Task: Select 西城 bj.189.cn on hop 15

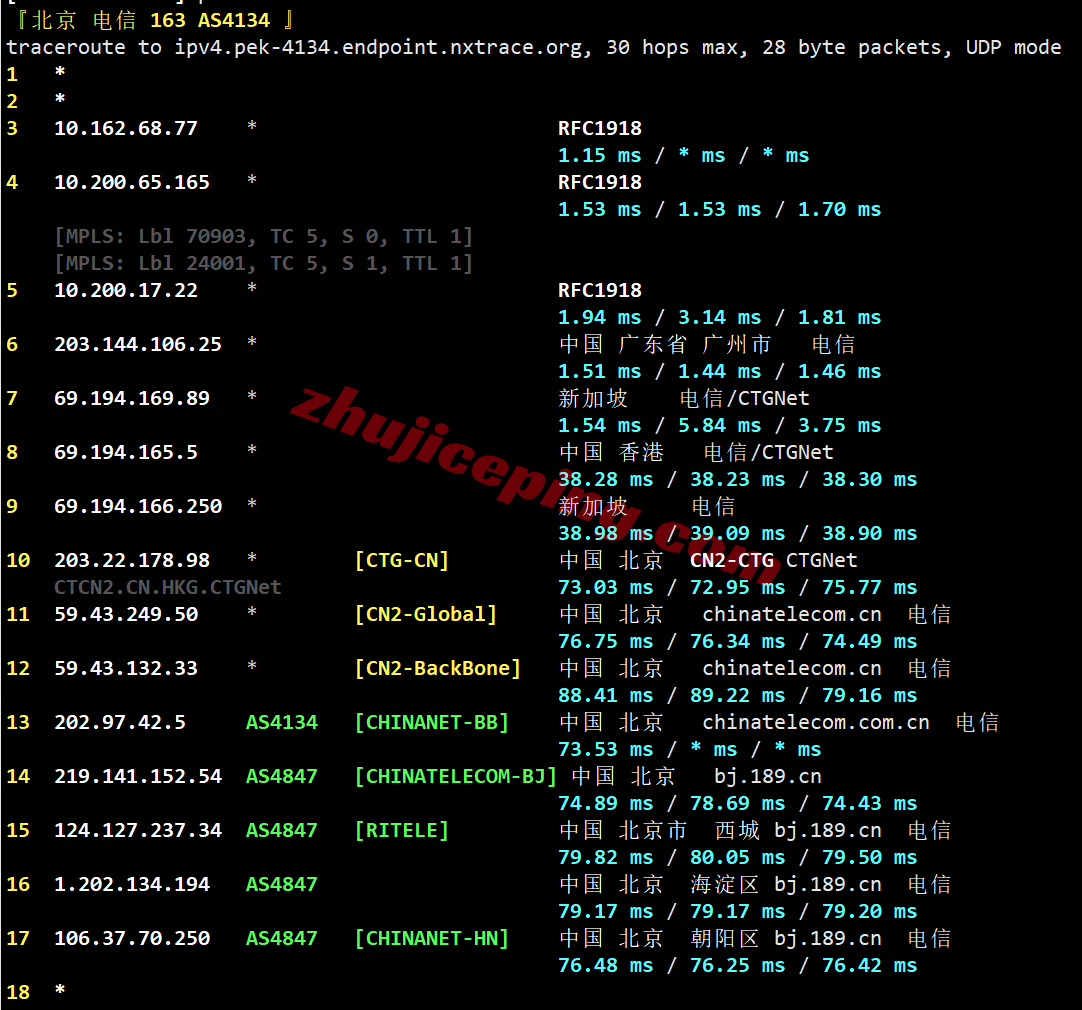Action: [x=798, y=830]
